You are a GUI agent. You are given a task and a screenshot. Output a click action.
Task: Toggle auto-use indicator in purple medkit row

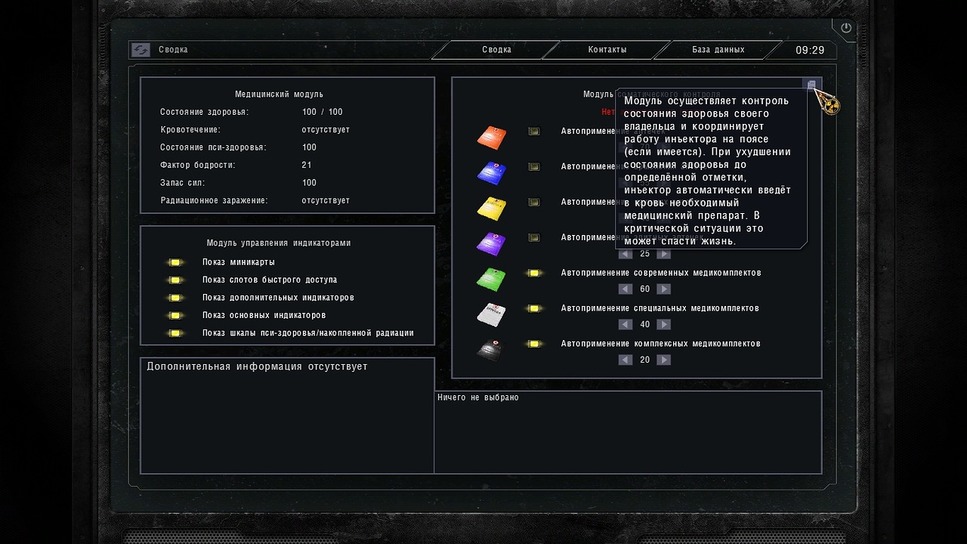click(x=533, y=237)
